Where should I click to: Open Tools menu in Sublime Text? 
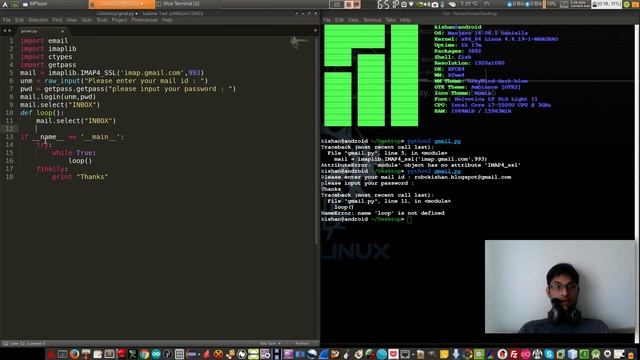click(102, 20)
